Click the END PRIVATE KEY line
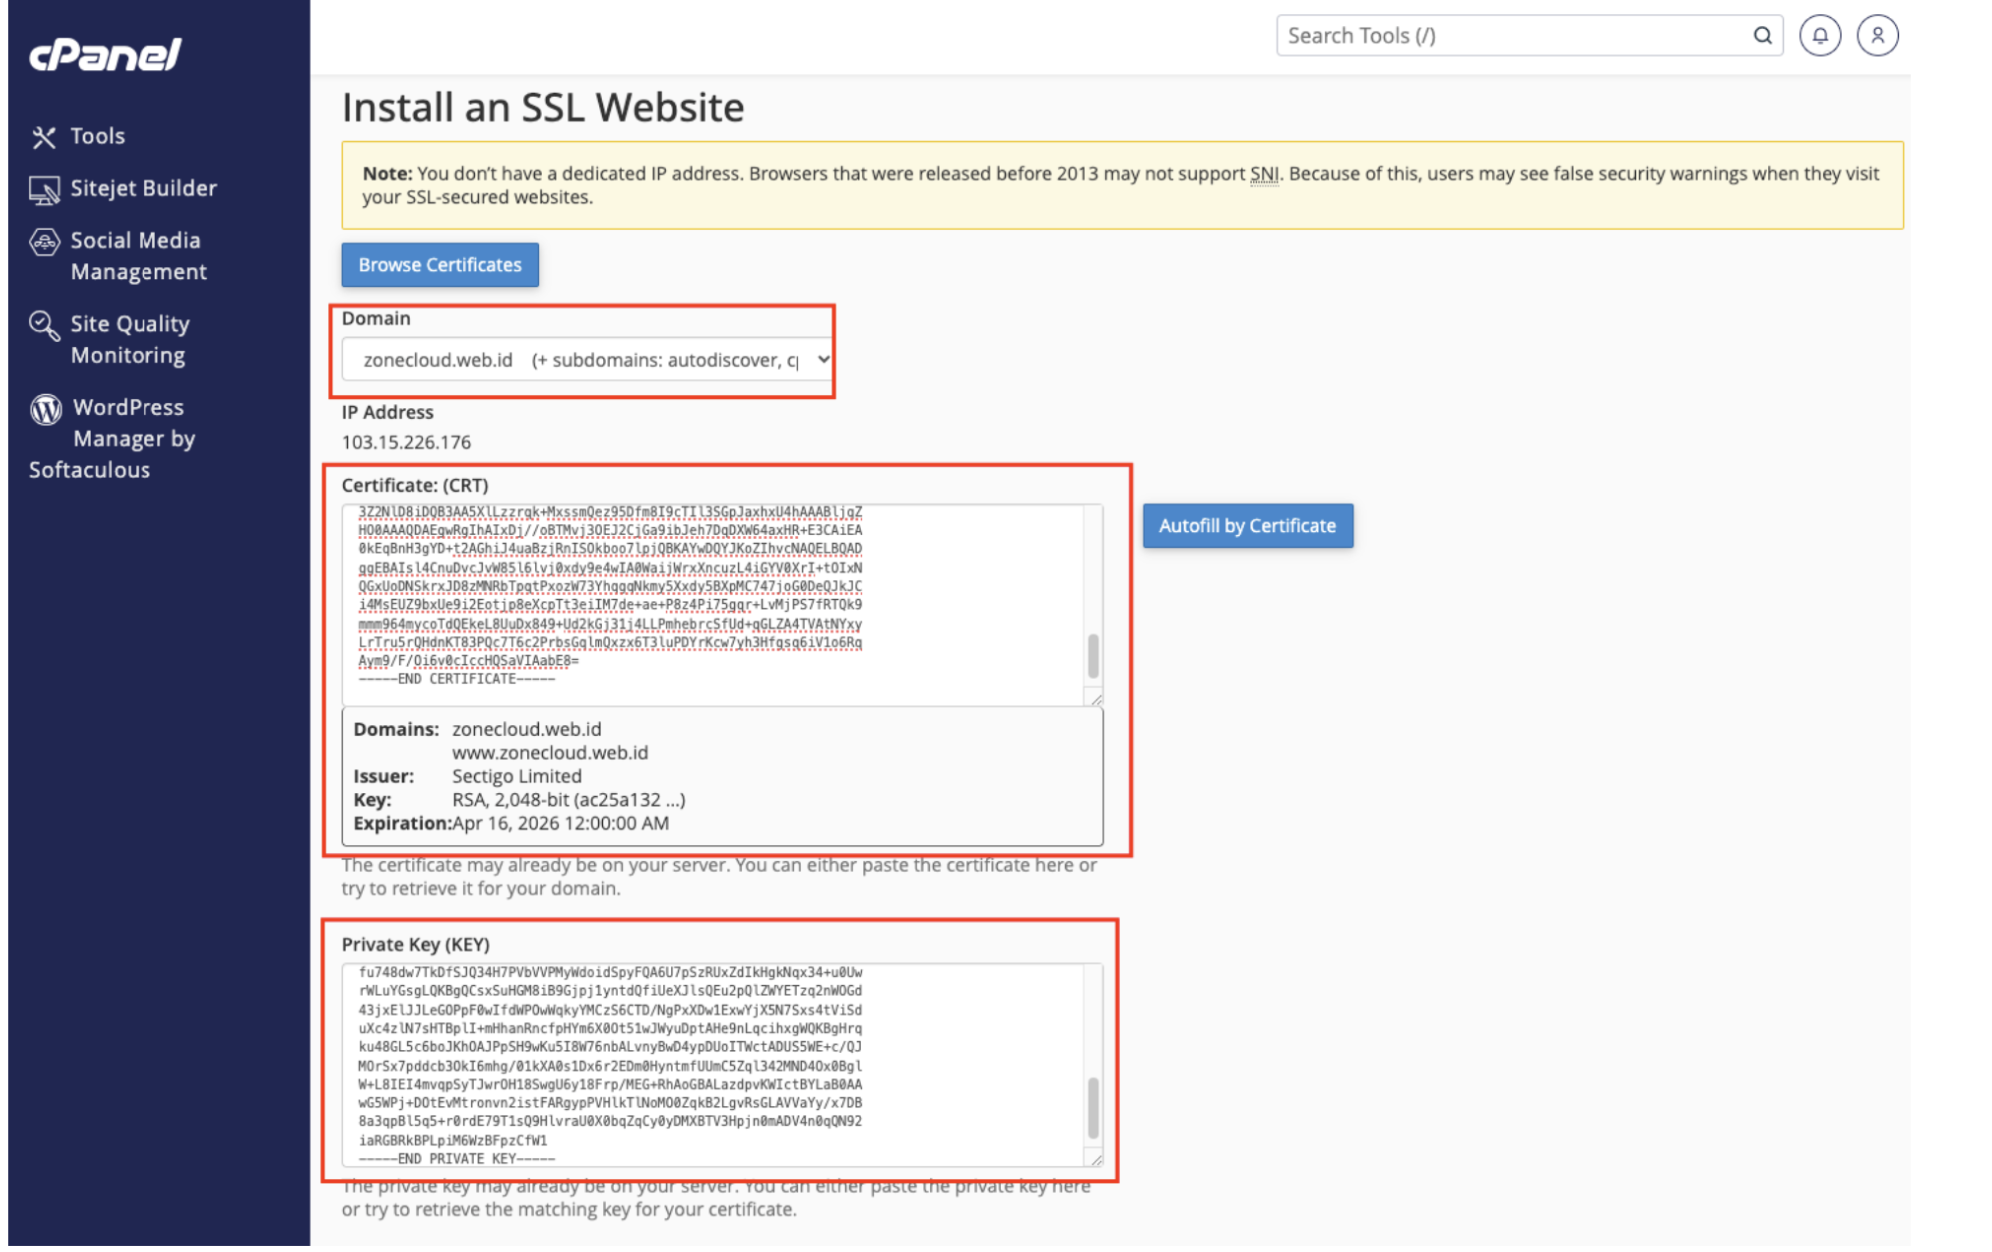 pyautogui.click(x=456, y=1159)
